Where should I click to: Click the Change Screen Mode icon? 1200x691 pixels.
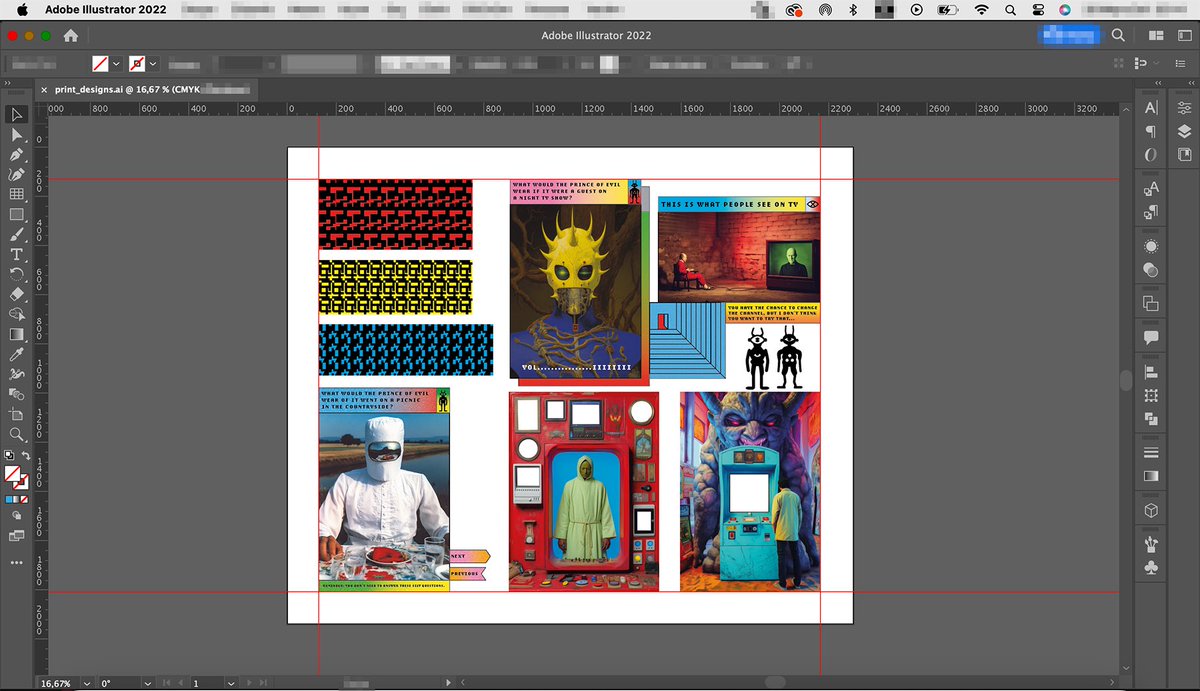pos(16,536)
